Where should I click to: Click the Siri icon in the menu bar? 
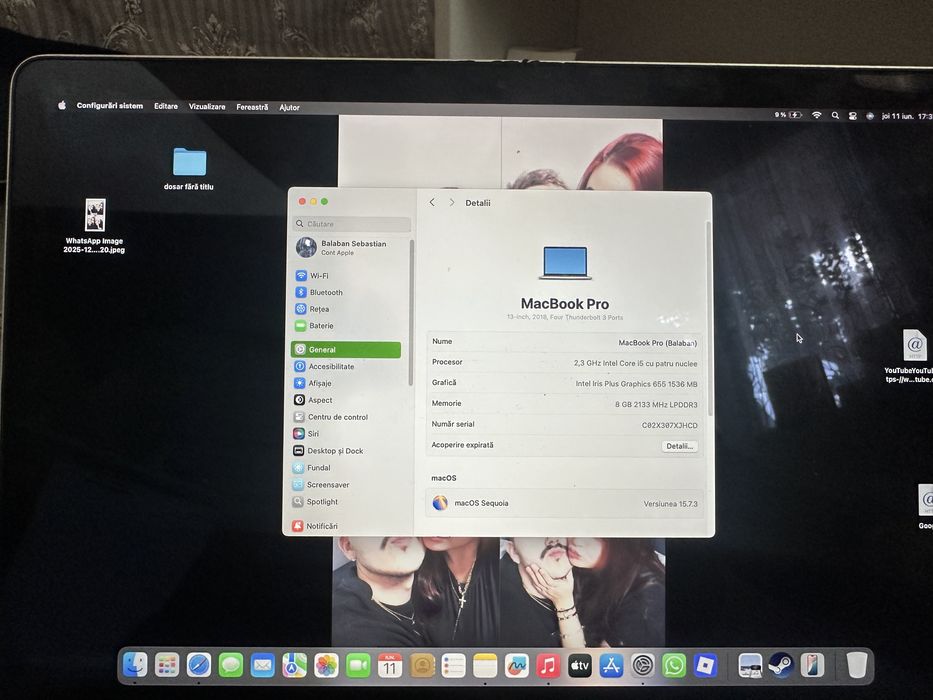(x=870, y=116)
